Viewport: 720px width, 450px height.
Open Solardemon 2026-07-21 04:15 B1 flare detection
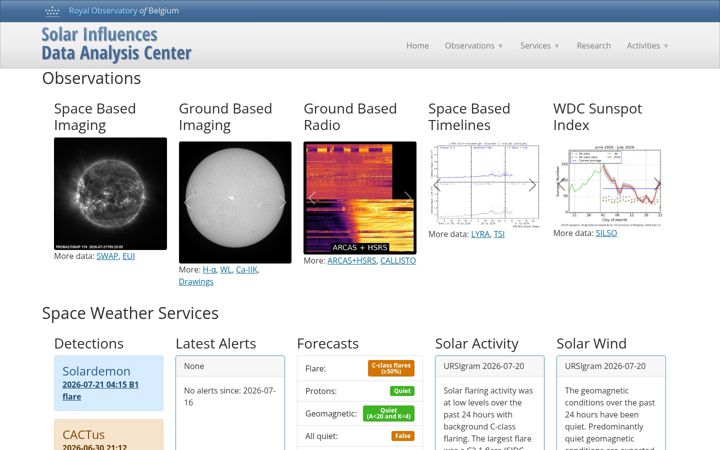pyautogui.click(x=100, y=390)
